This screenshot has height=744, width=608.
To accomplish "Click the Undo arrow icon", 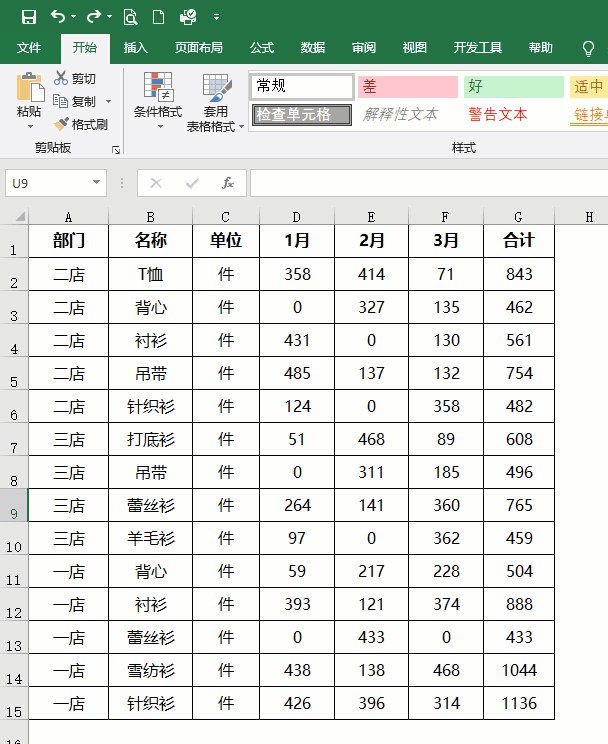I will 57,17.
